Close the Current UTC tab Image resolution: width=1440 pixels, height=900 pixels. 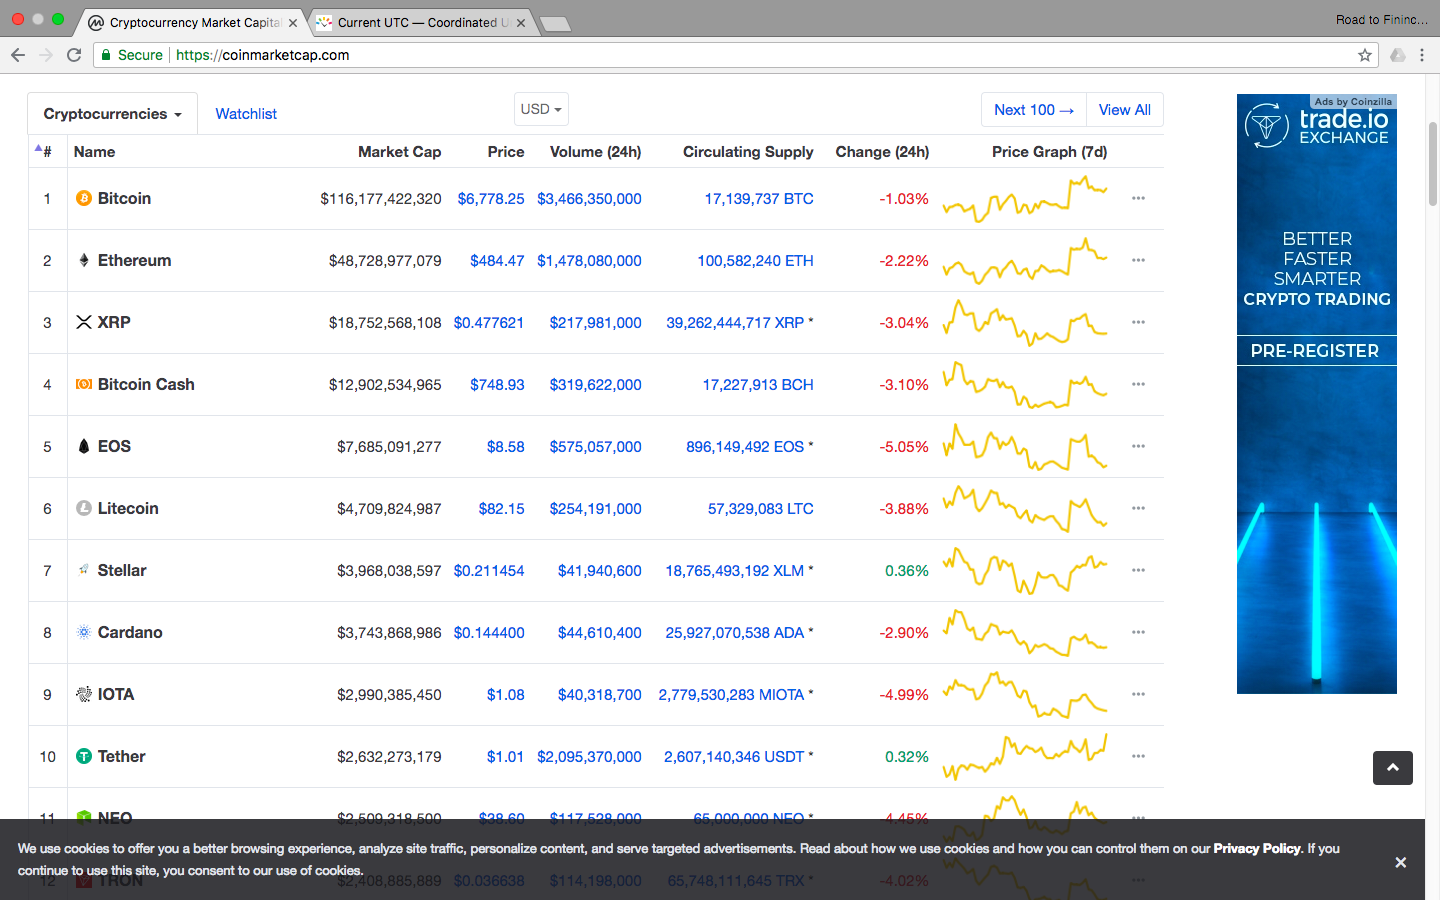(521, 22)
